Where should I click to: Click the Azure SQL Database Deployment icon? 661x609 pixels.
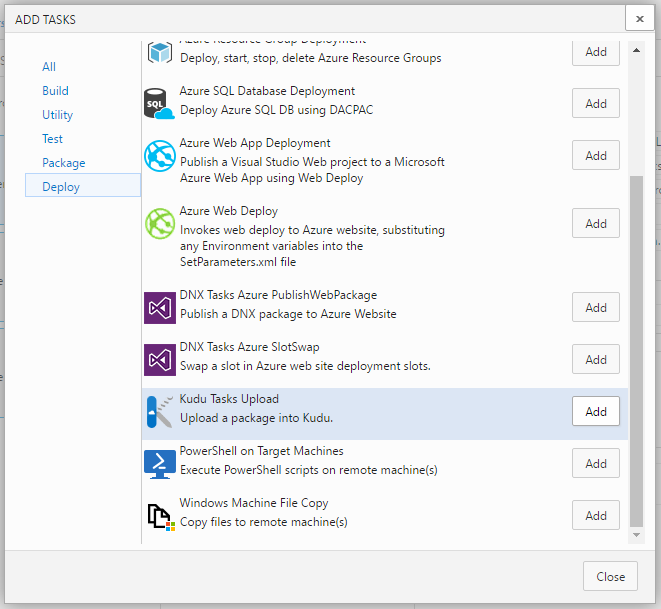159,104
